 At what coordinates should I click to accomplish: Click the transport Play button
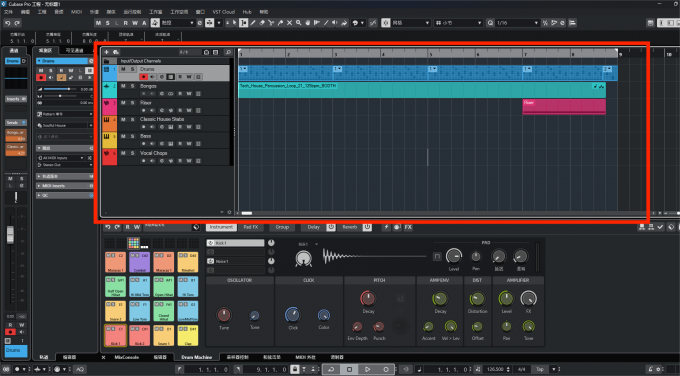[367, 369]
